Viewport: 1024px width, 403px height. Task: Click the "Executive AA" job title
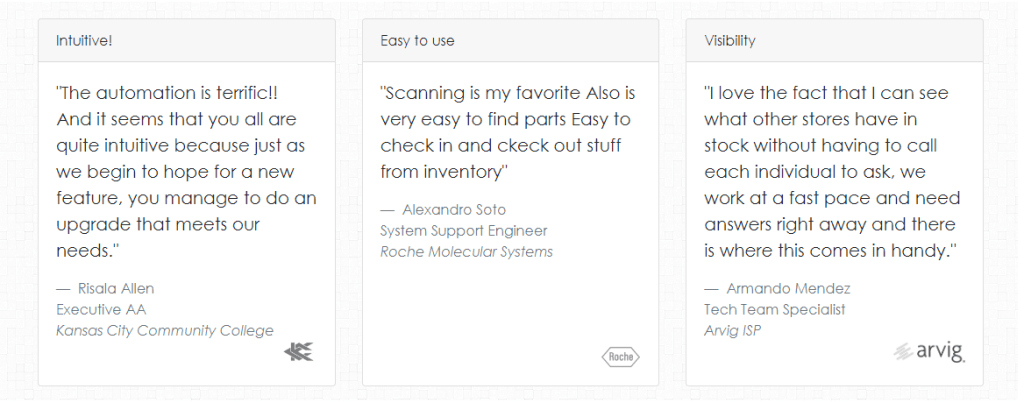(101, 310)
